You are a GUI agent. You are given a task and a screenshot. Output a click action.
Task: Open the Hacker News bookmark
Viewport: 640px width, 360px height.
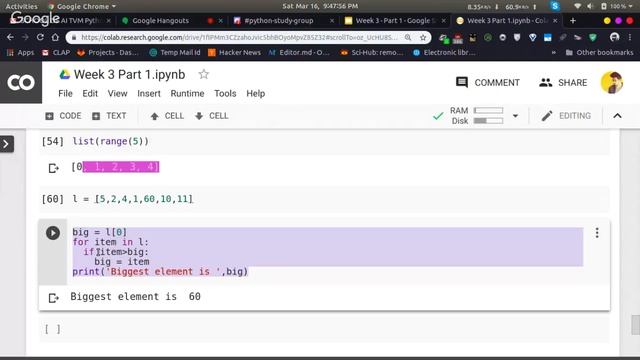pos(234,52)
